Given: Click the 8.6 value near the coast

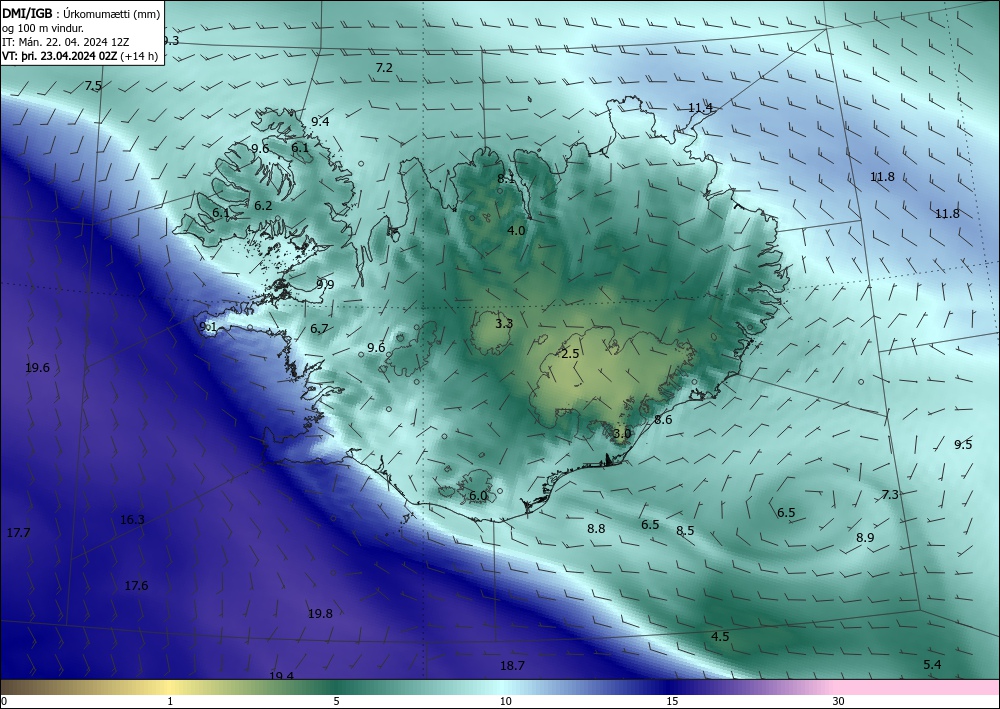Looking at the screenshot, I should (x=663, y=420).
